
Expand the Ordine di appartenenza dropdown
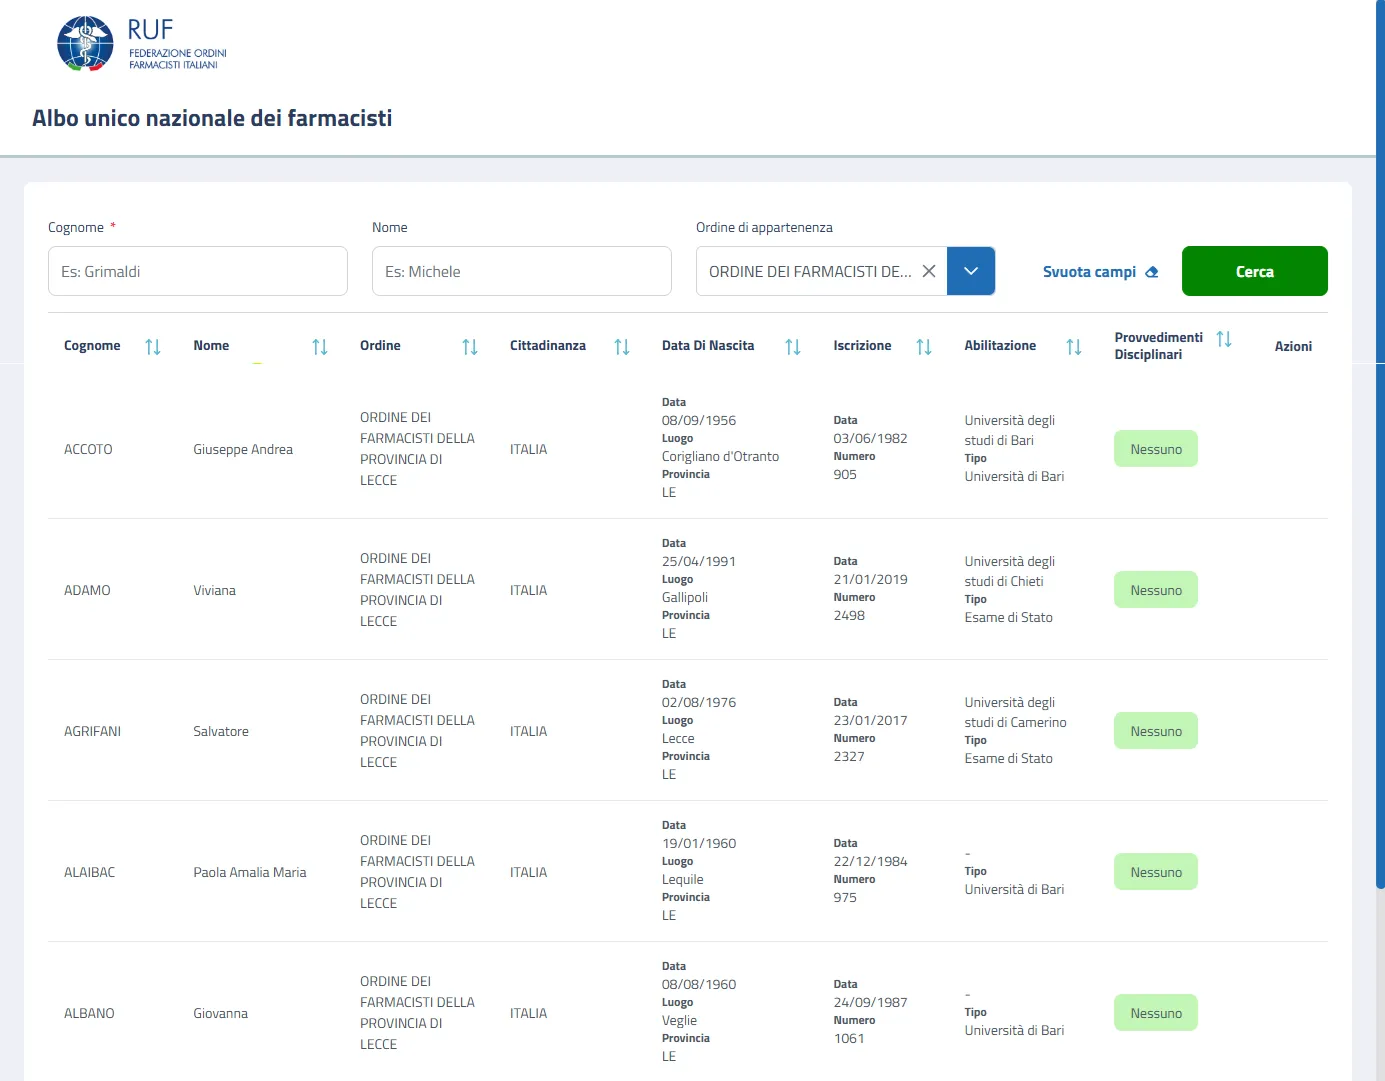point(971,271)
